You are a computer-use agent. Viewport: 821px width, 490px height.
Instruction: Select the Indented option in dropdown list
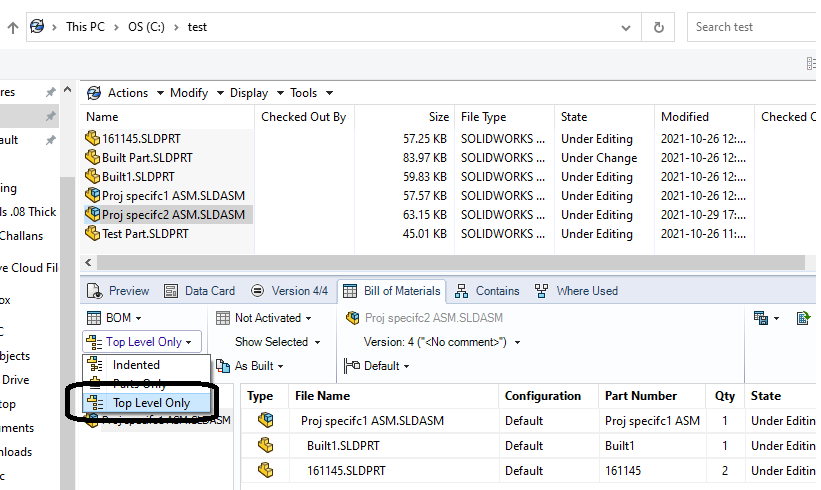[136, 365]
